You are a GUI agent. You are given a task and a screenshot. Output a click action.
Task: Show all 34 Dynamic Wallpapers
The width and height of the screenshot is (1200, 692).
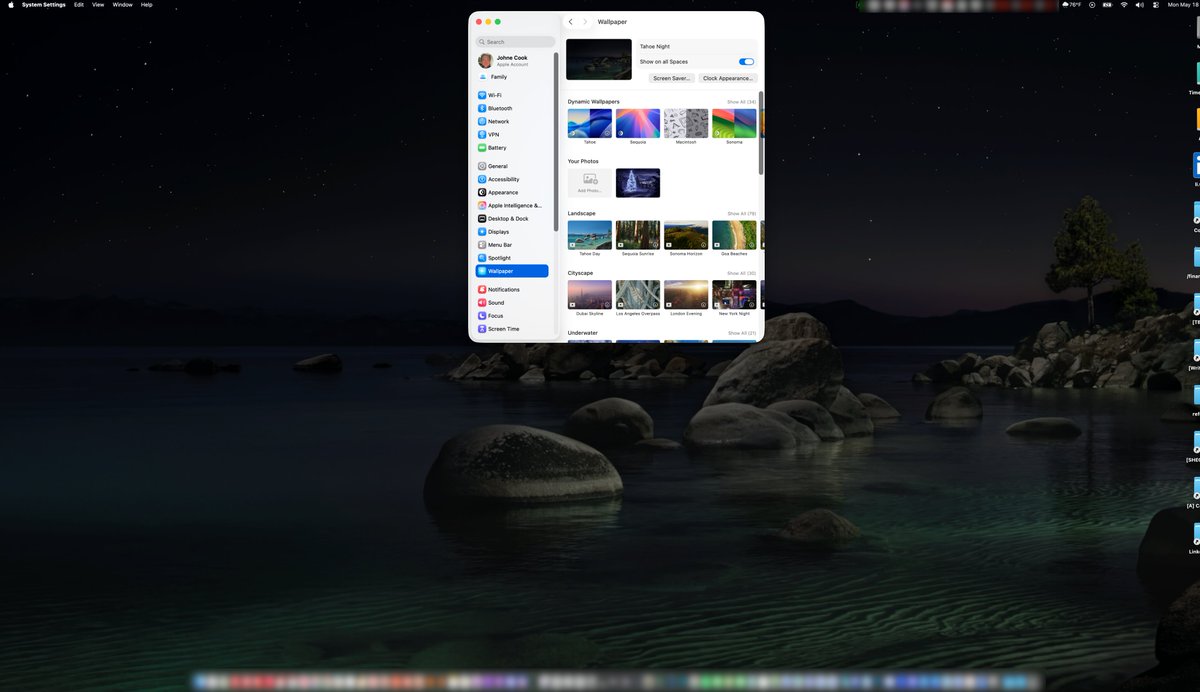[741, 102]
